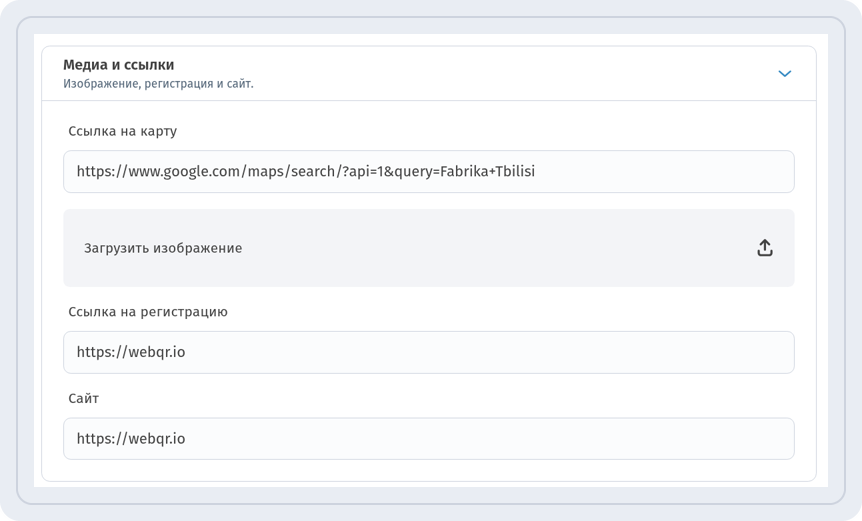
Task: Open the Загрузить изображение upload area
Action: click(x=429, y=248)
